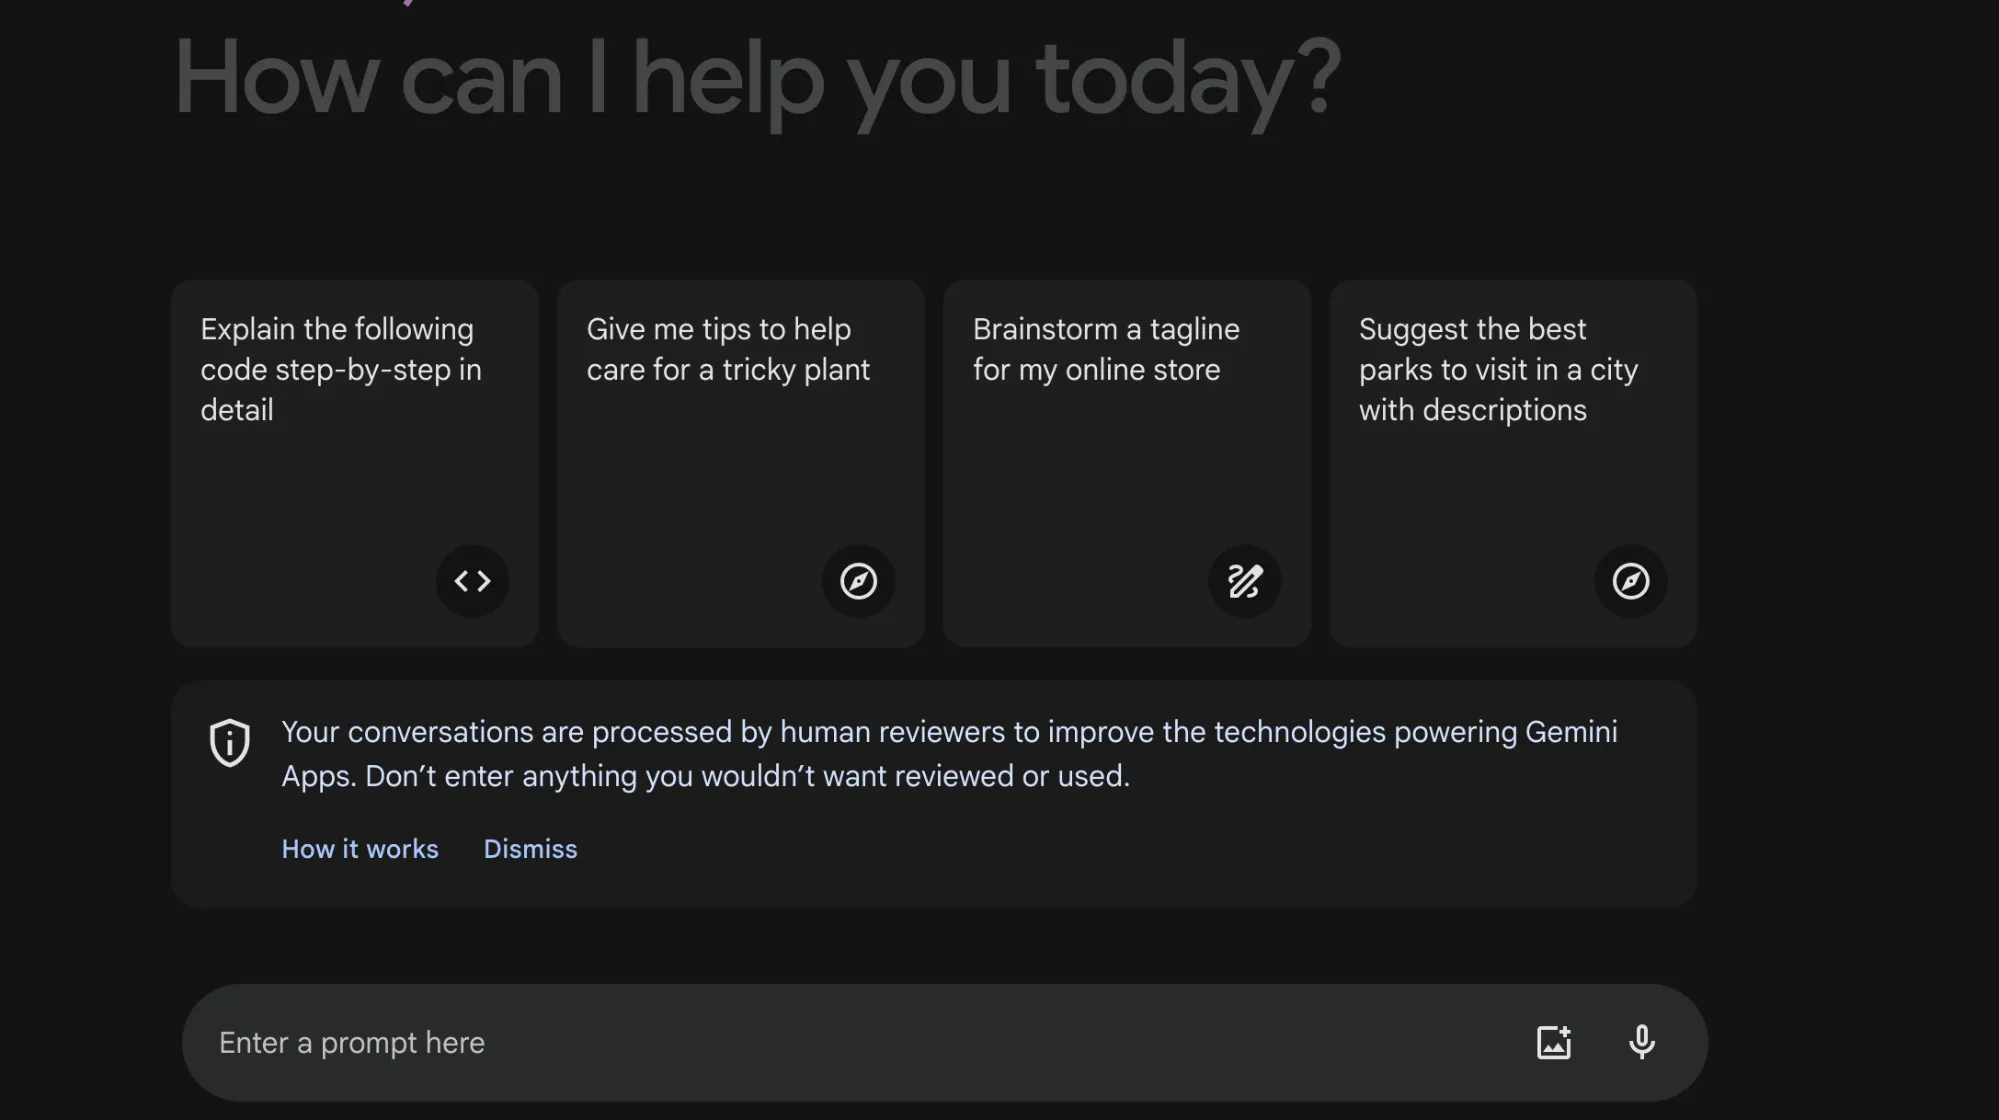
Task: Dismiss the human reviewers privacy notice
Action: [x=530, y=849]
